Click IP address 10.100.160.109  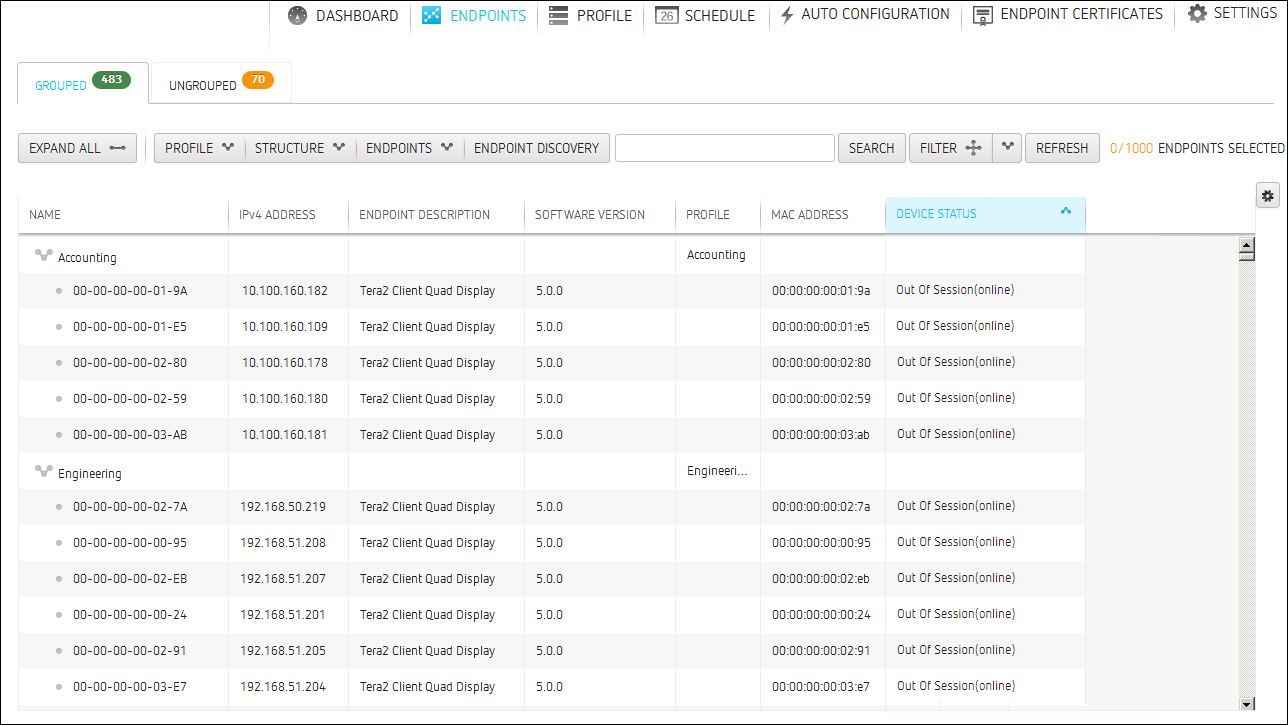[285, 327]
